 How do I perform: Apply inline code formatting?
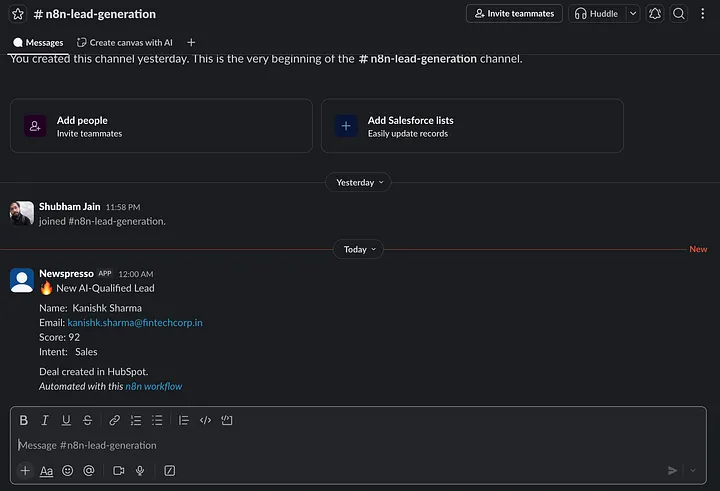point(205,420)
